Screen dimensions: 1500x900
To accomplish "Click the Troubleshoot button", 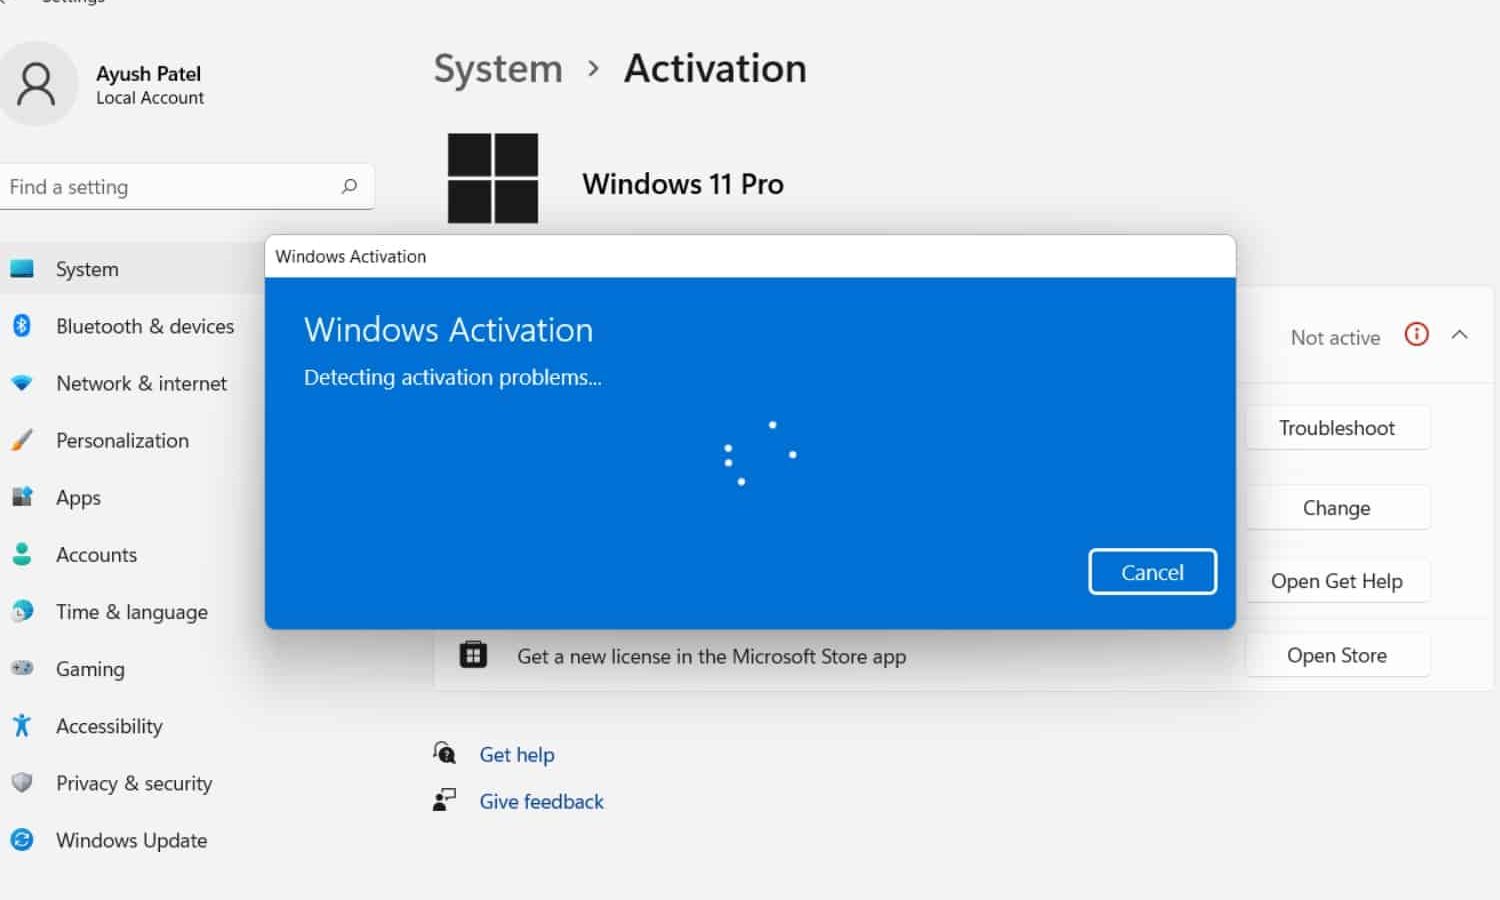I will pos(1337,428).
